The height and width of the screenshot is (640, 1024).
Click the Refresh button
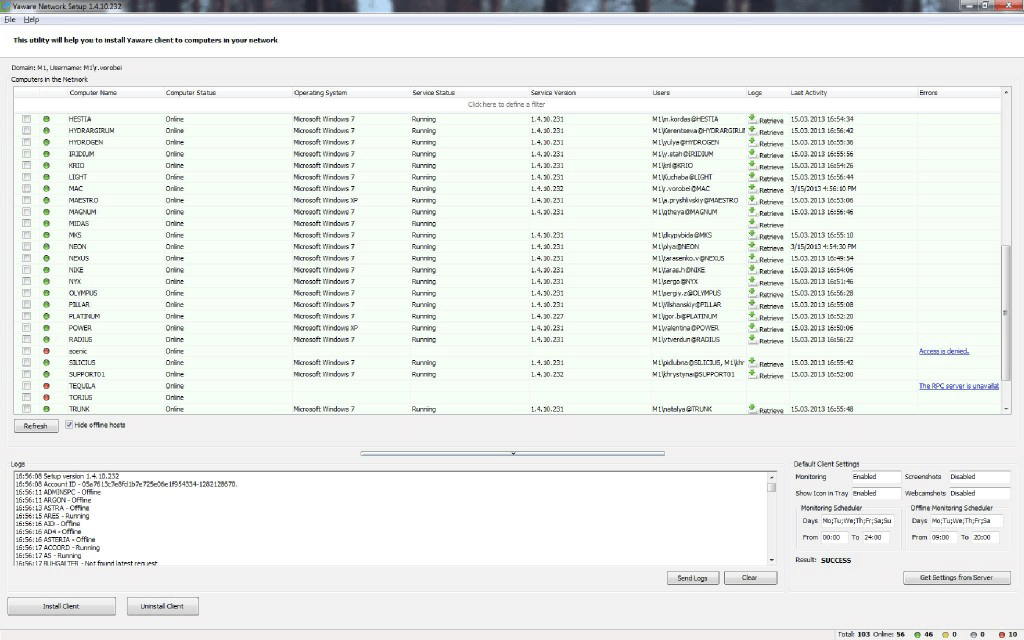coord(35,426)
